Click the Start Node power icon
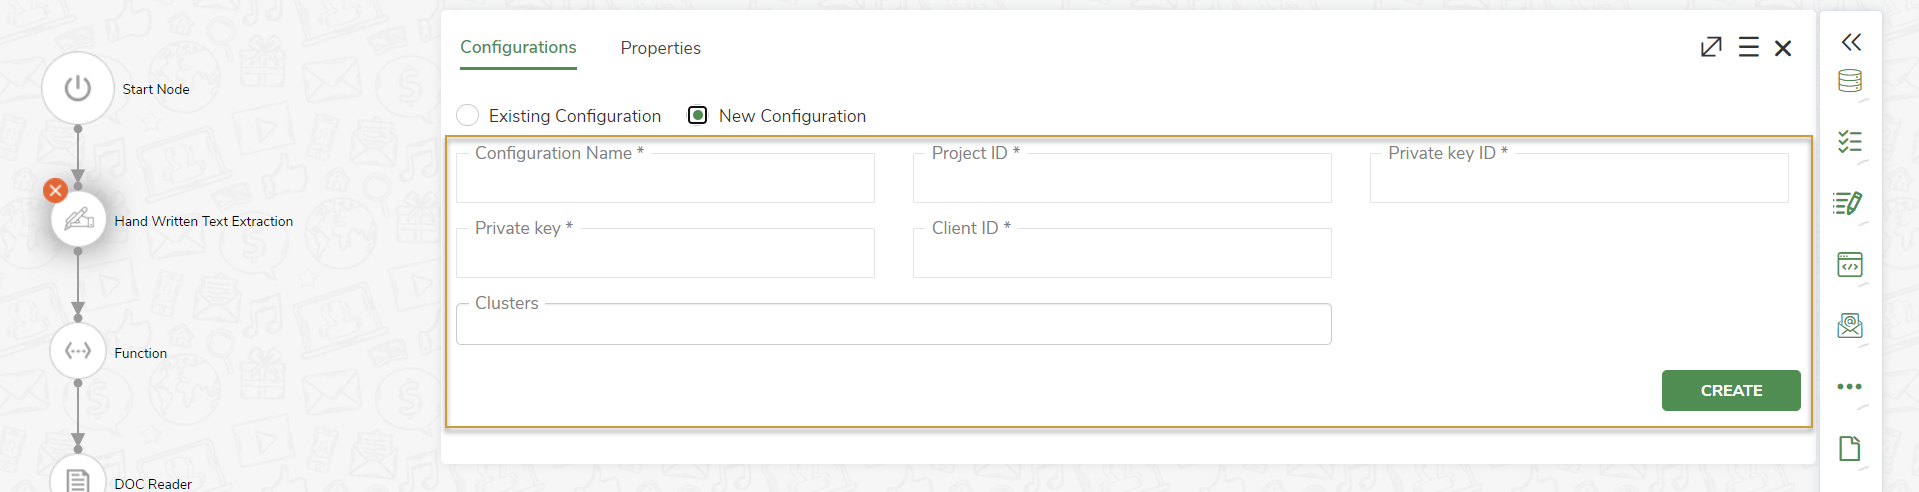The width and height of the screenshot is (1919, 492). [78, 88]
